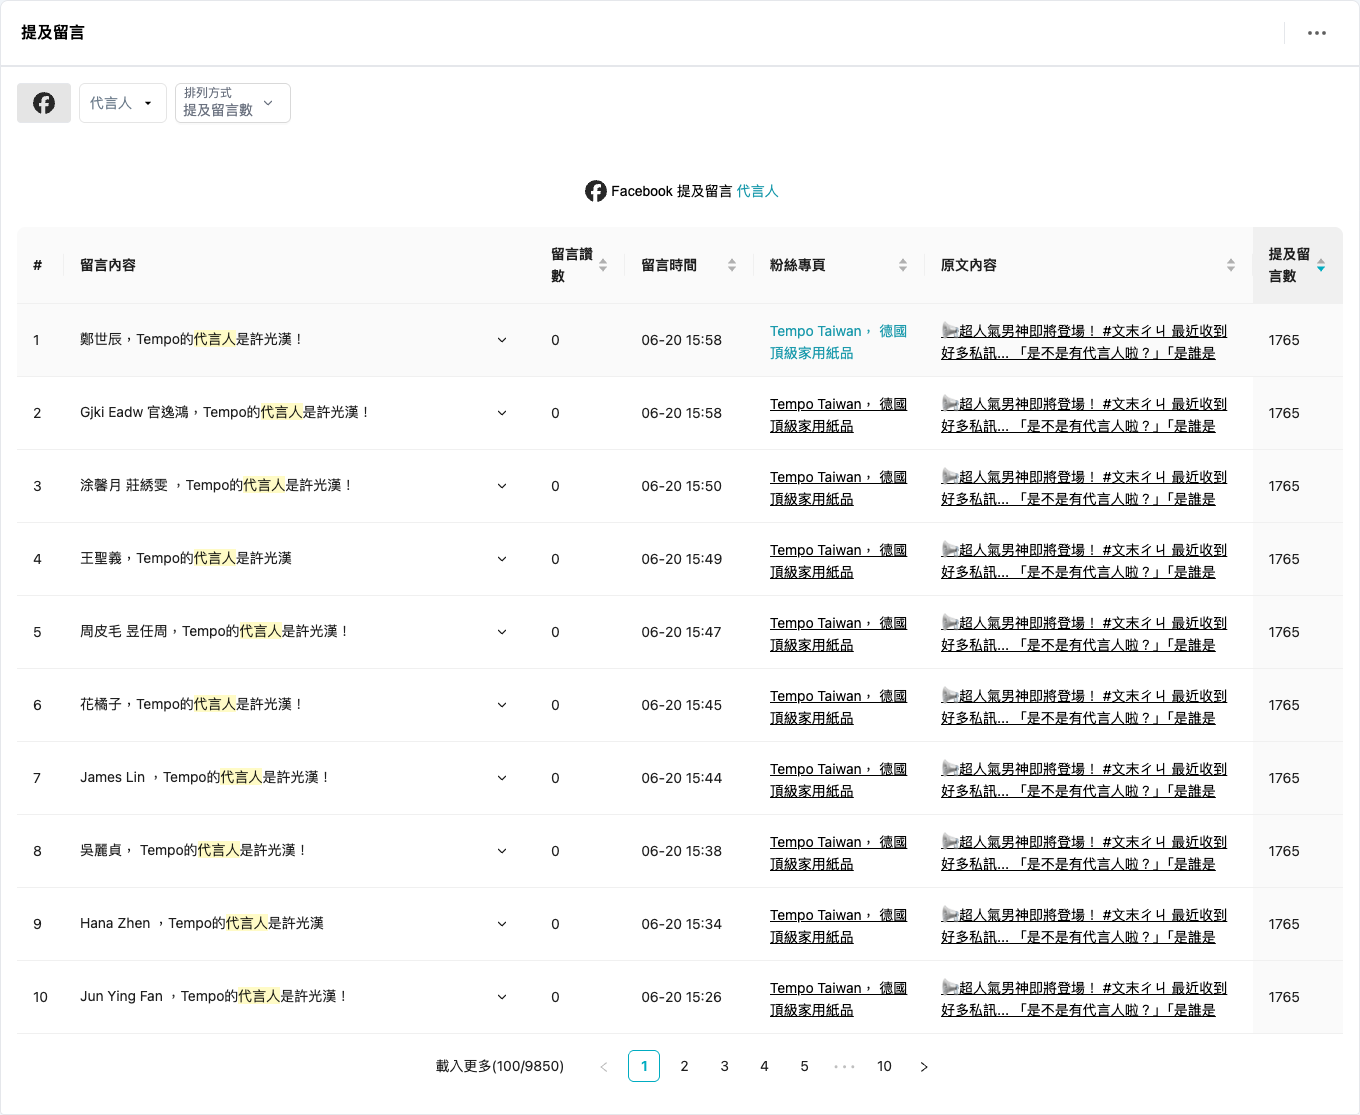1360x1115 pixels.
Task: Expand comment row of James Lin
Action: click(x=502, y=778)
